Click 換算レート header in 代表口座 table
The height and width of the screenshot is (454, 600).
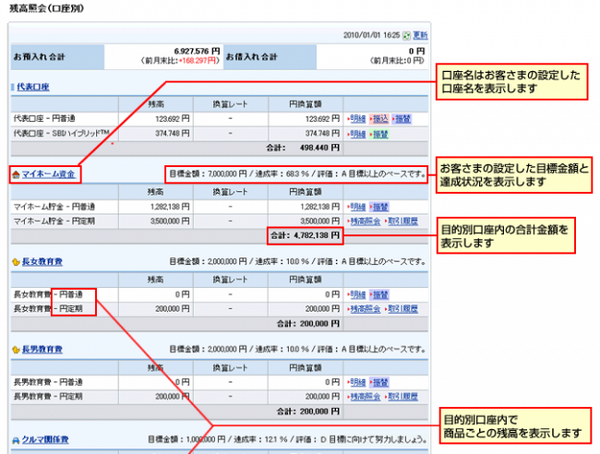[230, 104]
